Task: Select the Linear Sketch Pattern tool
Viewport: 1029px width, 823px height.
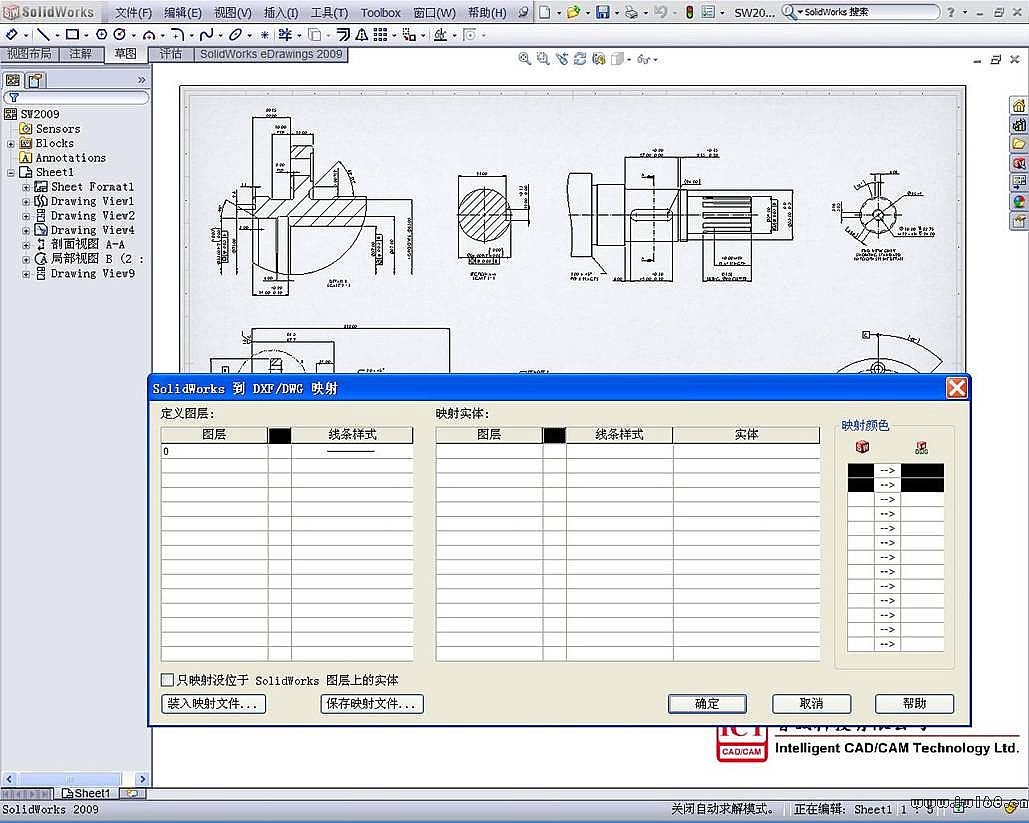Action: [x=381, y=35]
